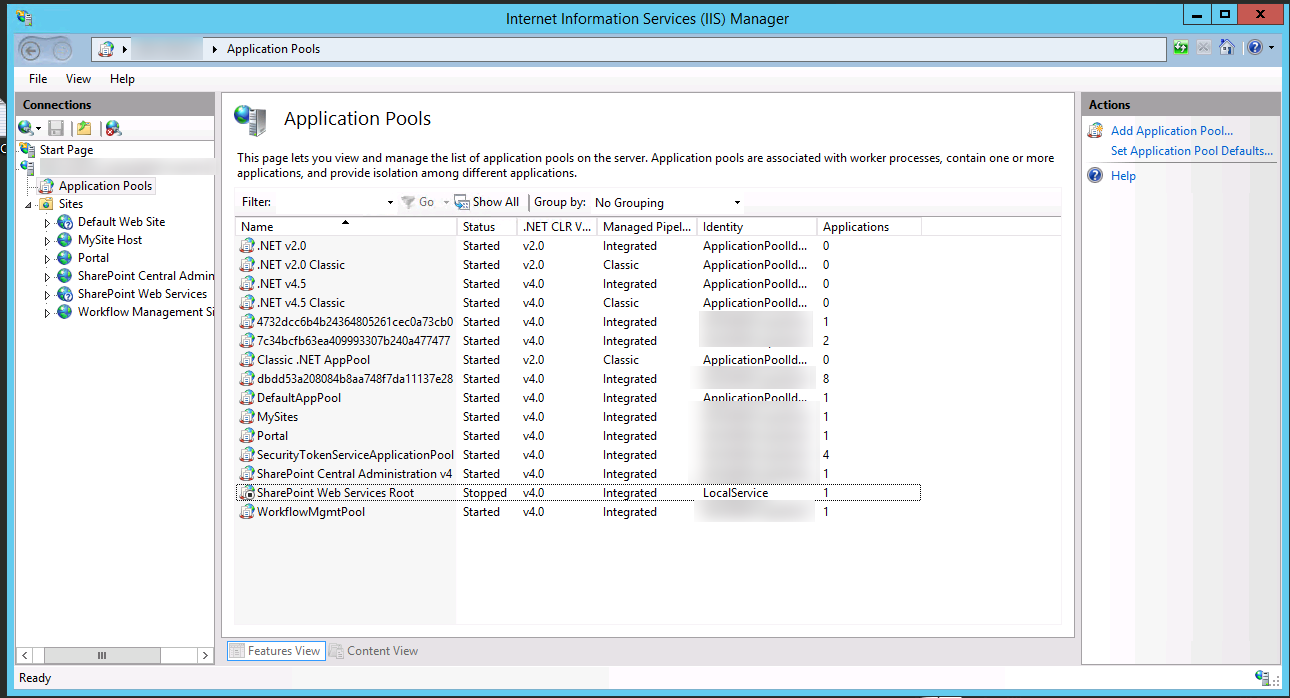Click the Save Connections disk icon
This screenshot has height=698, width=1290.
pyautogui.click(x=57, y=127)
